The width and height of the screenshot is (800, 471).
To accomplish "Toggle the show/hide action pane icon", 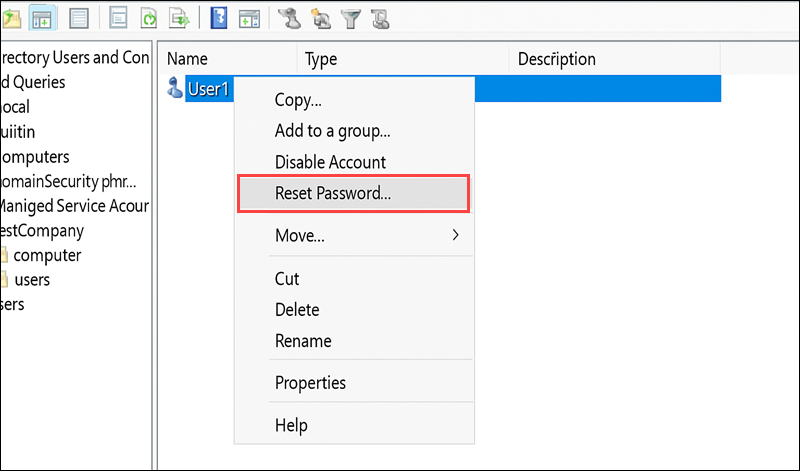I will [249, 19].
